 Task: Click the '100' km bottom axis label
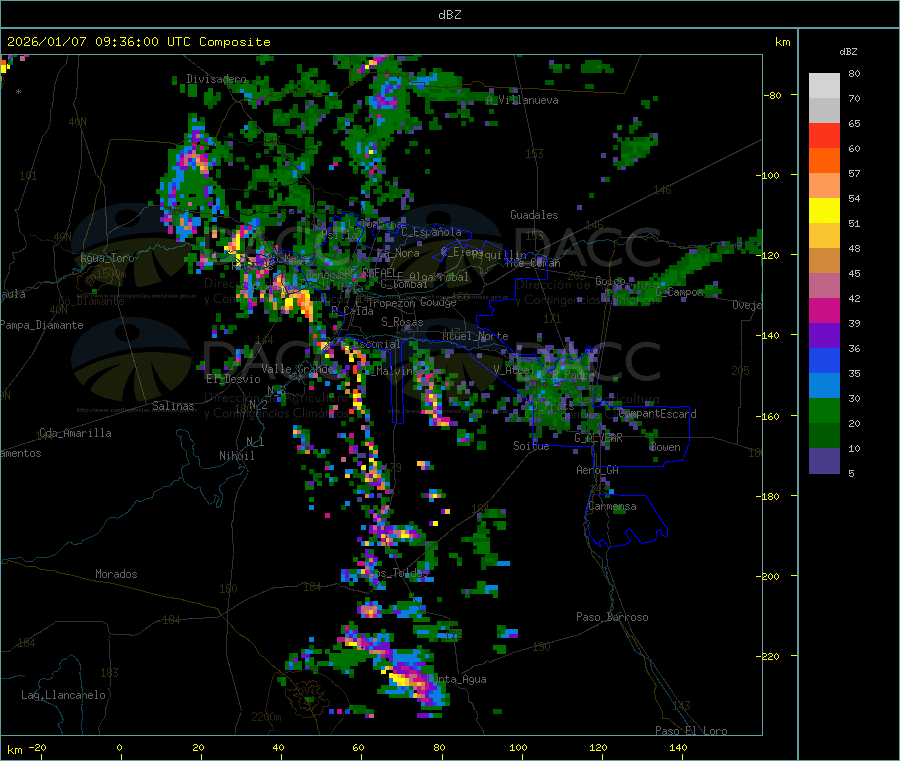coord(518,747)
